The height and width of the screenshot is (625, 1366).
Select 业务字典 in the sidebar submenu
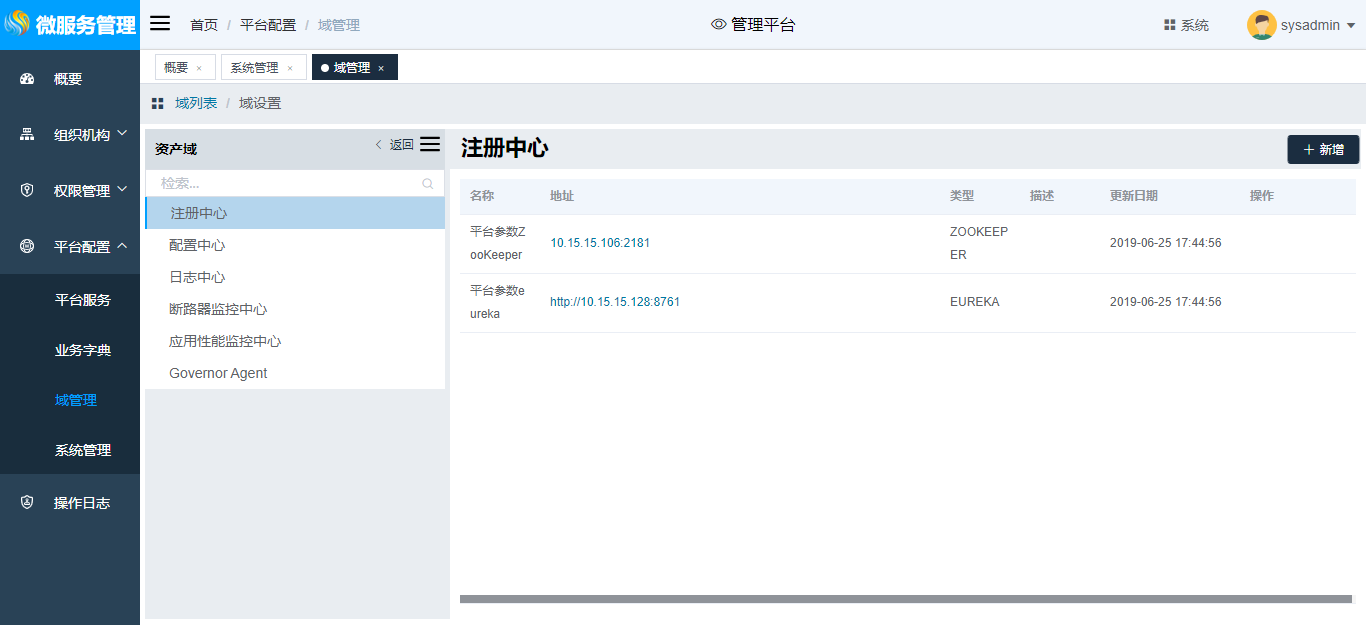coord(83,350)
